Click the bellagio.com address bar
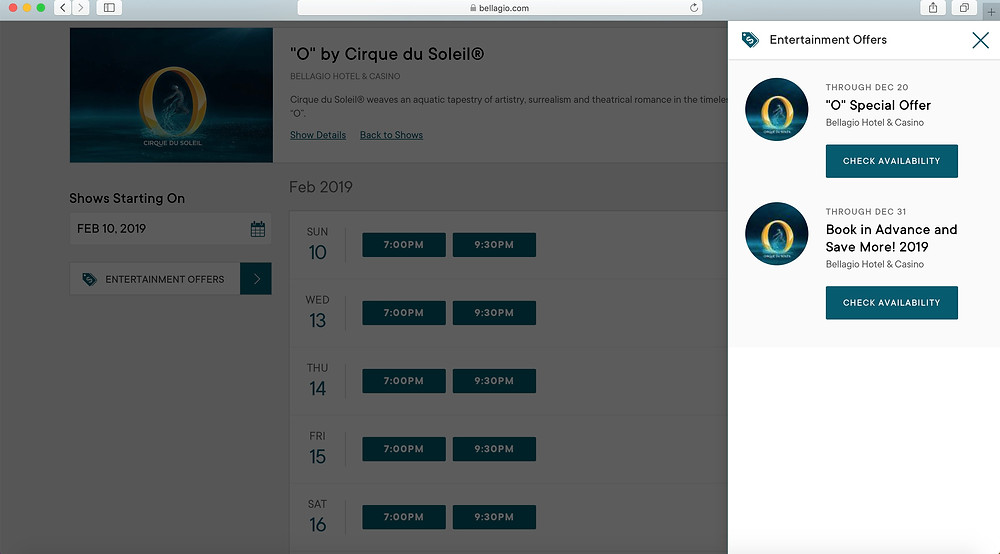1000x554 pixels. [499, 8]
